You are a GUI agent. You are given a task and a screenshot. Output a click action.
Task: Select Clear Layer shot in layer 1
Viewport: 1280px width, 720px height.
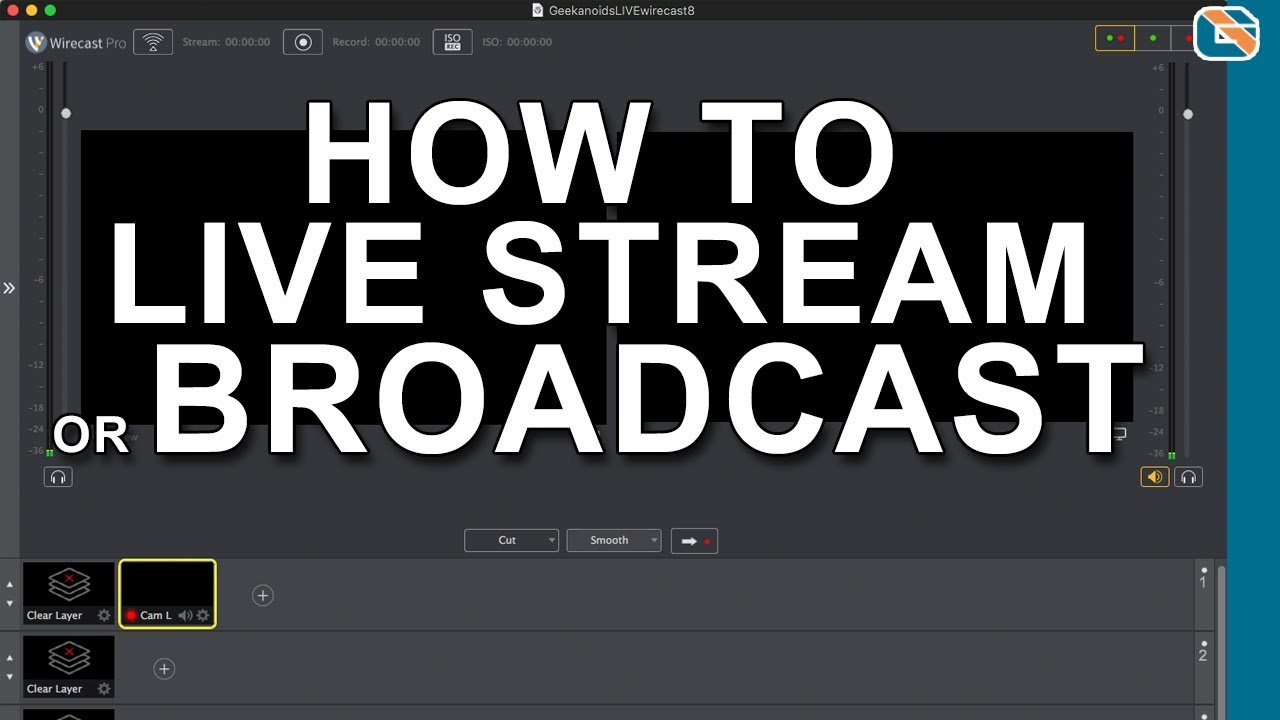[x=69, y=594]
